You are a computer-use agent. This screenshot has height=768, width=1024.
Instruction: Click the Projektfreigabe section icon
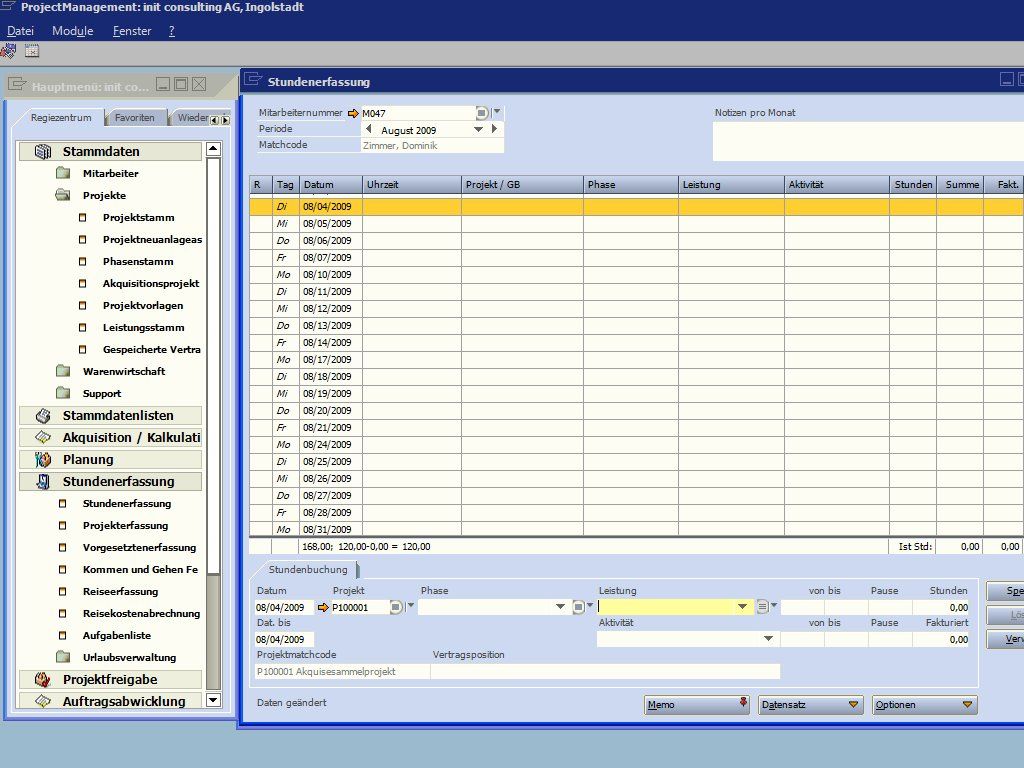coord(43,680)
